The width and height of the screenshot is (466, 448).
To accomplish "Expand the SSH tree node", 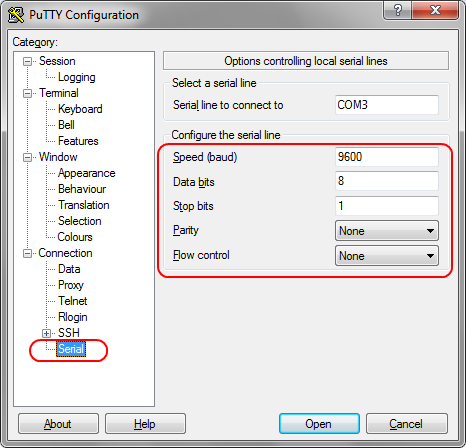I will click(46, 333).
